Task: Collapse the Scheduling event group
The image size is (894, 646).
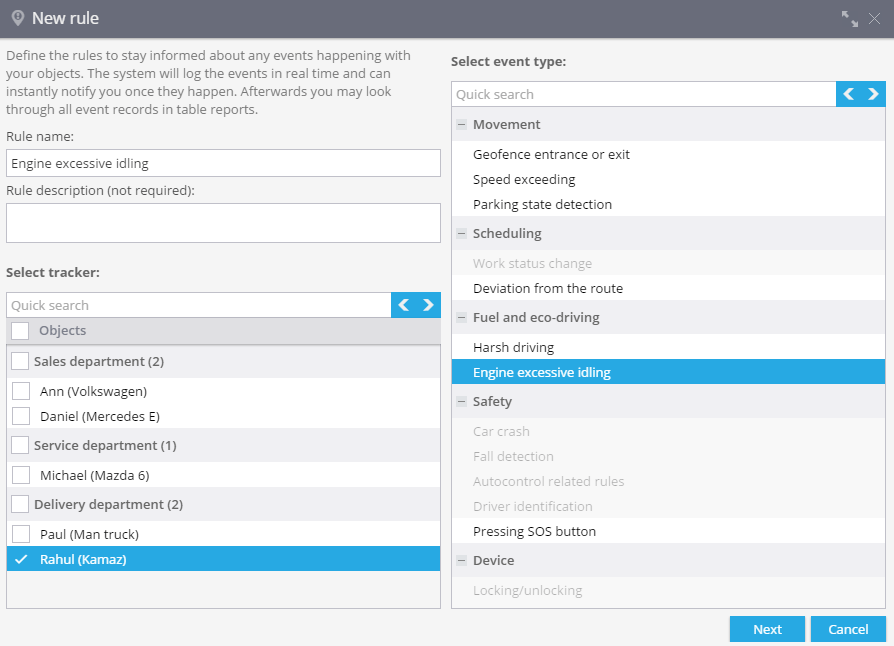Action: coord(462,233)
